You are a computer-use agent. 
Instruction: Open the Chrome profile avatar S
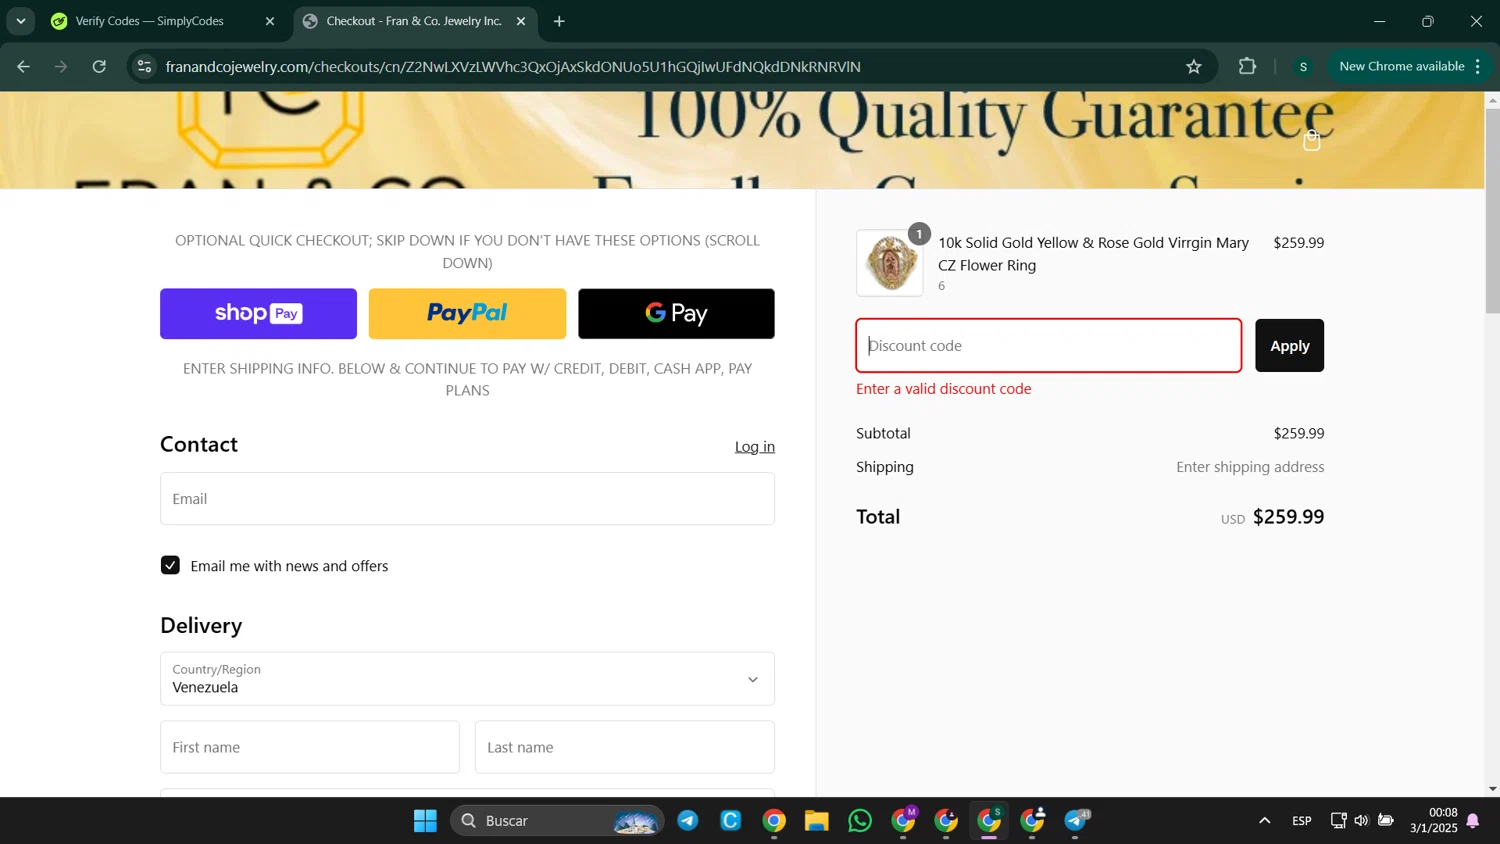click(1303, 66)
